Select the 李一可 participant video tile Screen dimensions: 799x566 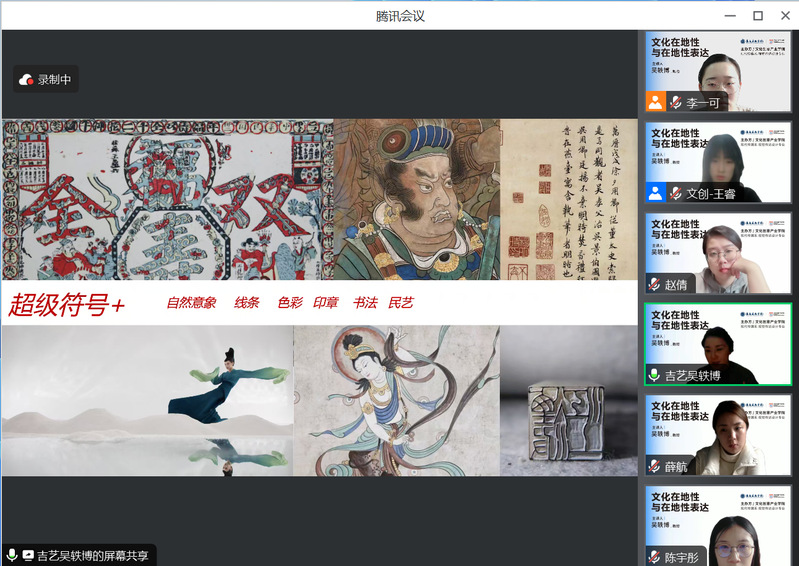(718, 71)
